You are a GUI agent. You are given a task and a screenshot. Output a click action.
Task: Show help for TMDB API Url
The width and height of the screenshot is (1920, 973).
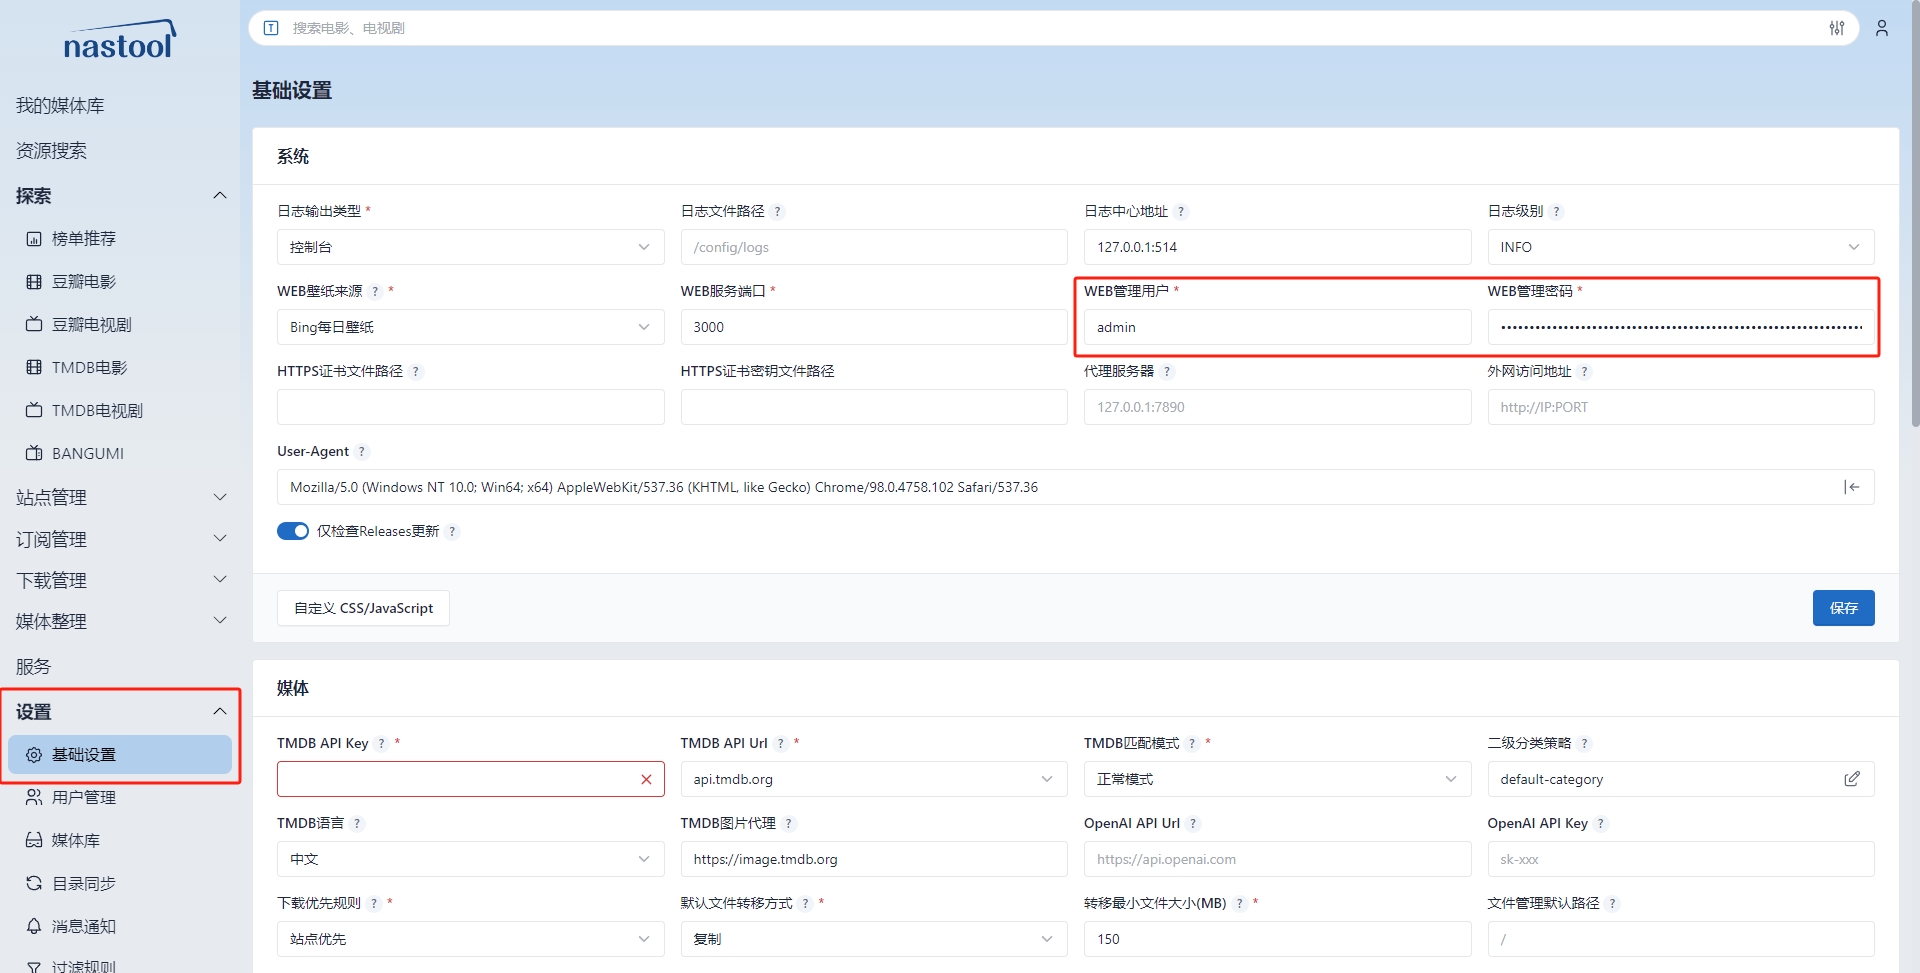click(x=780, y=744)
